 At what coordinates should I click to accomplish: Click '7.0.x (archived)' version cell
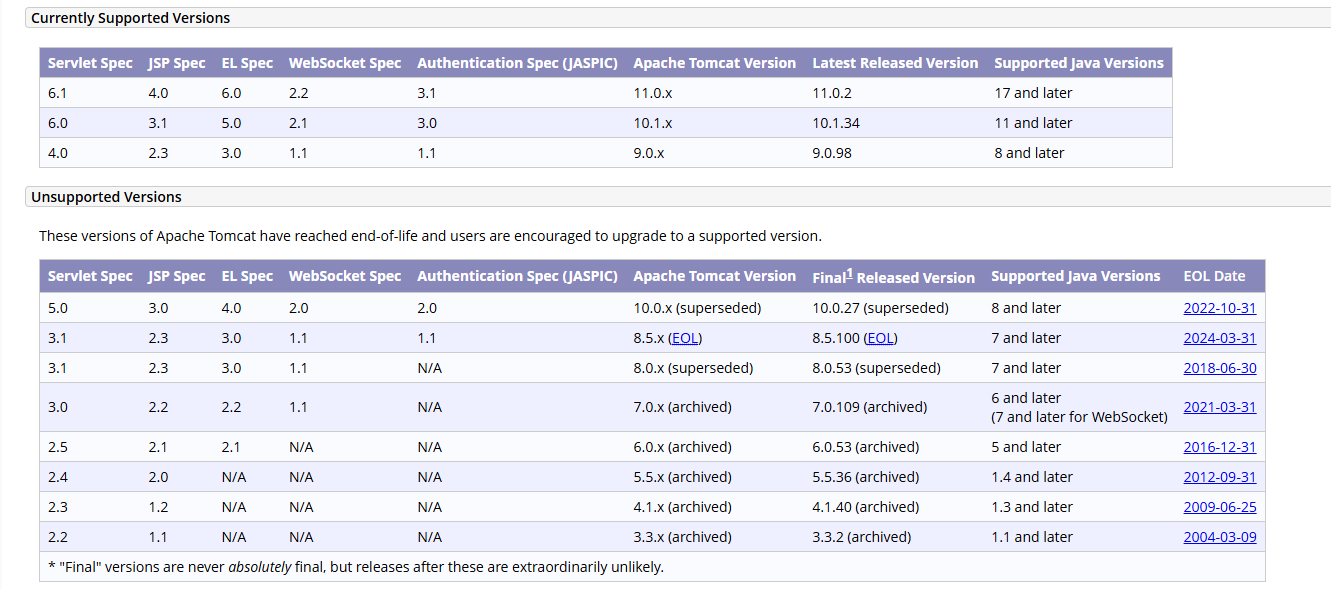click(682, 407)
